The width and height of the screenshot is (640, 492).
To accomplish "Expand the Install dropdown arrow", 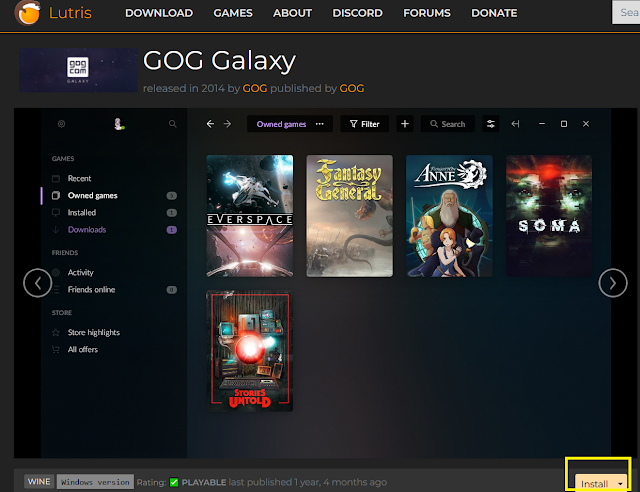I will (x=620, y=483).
